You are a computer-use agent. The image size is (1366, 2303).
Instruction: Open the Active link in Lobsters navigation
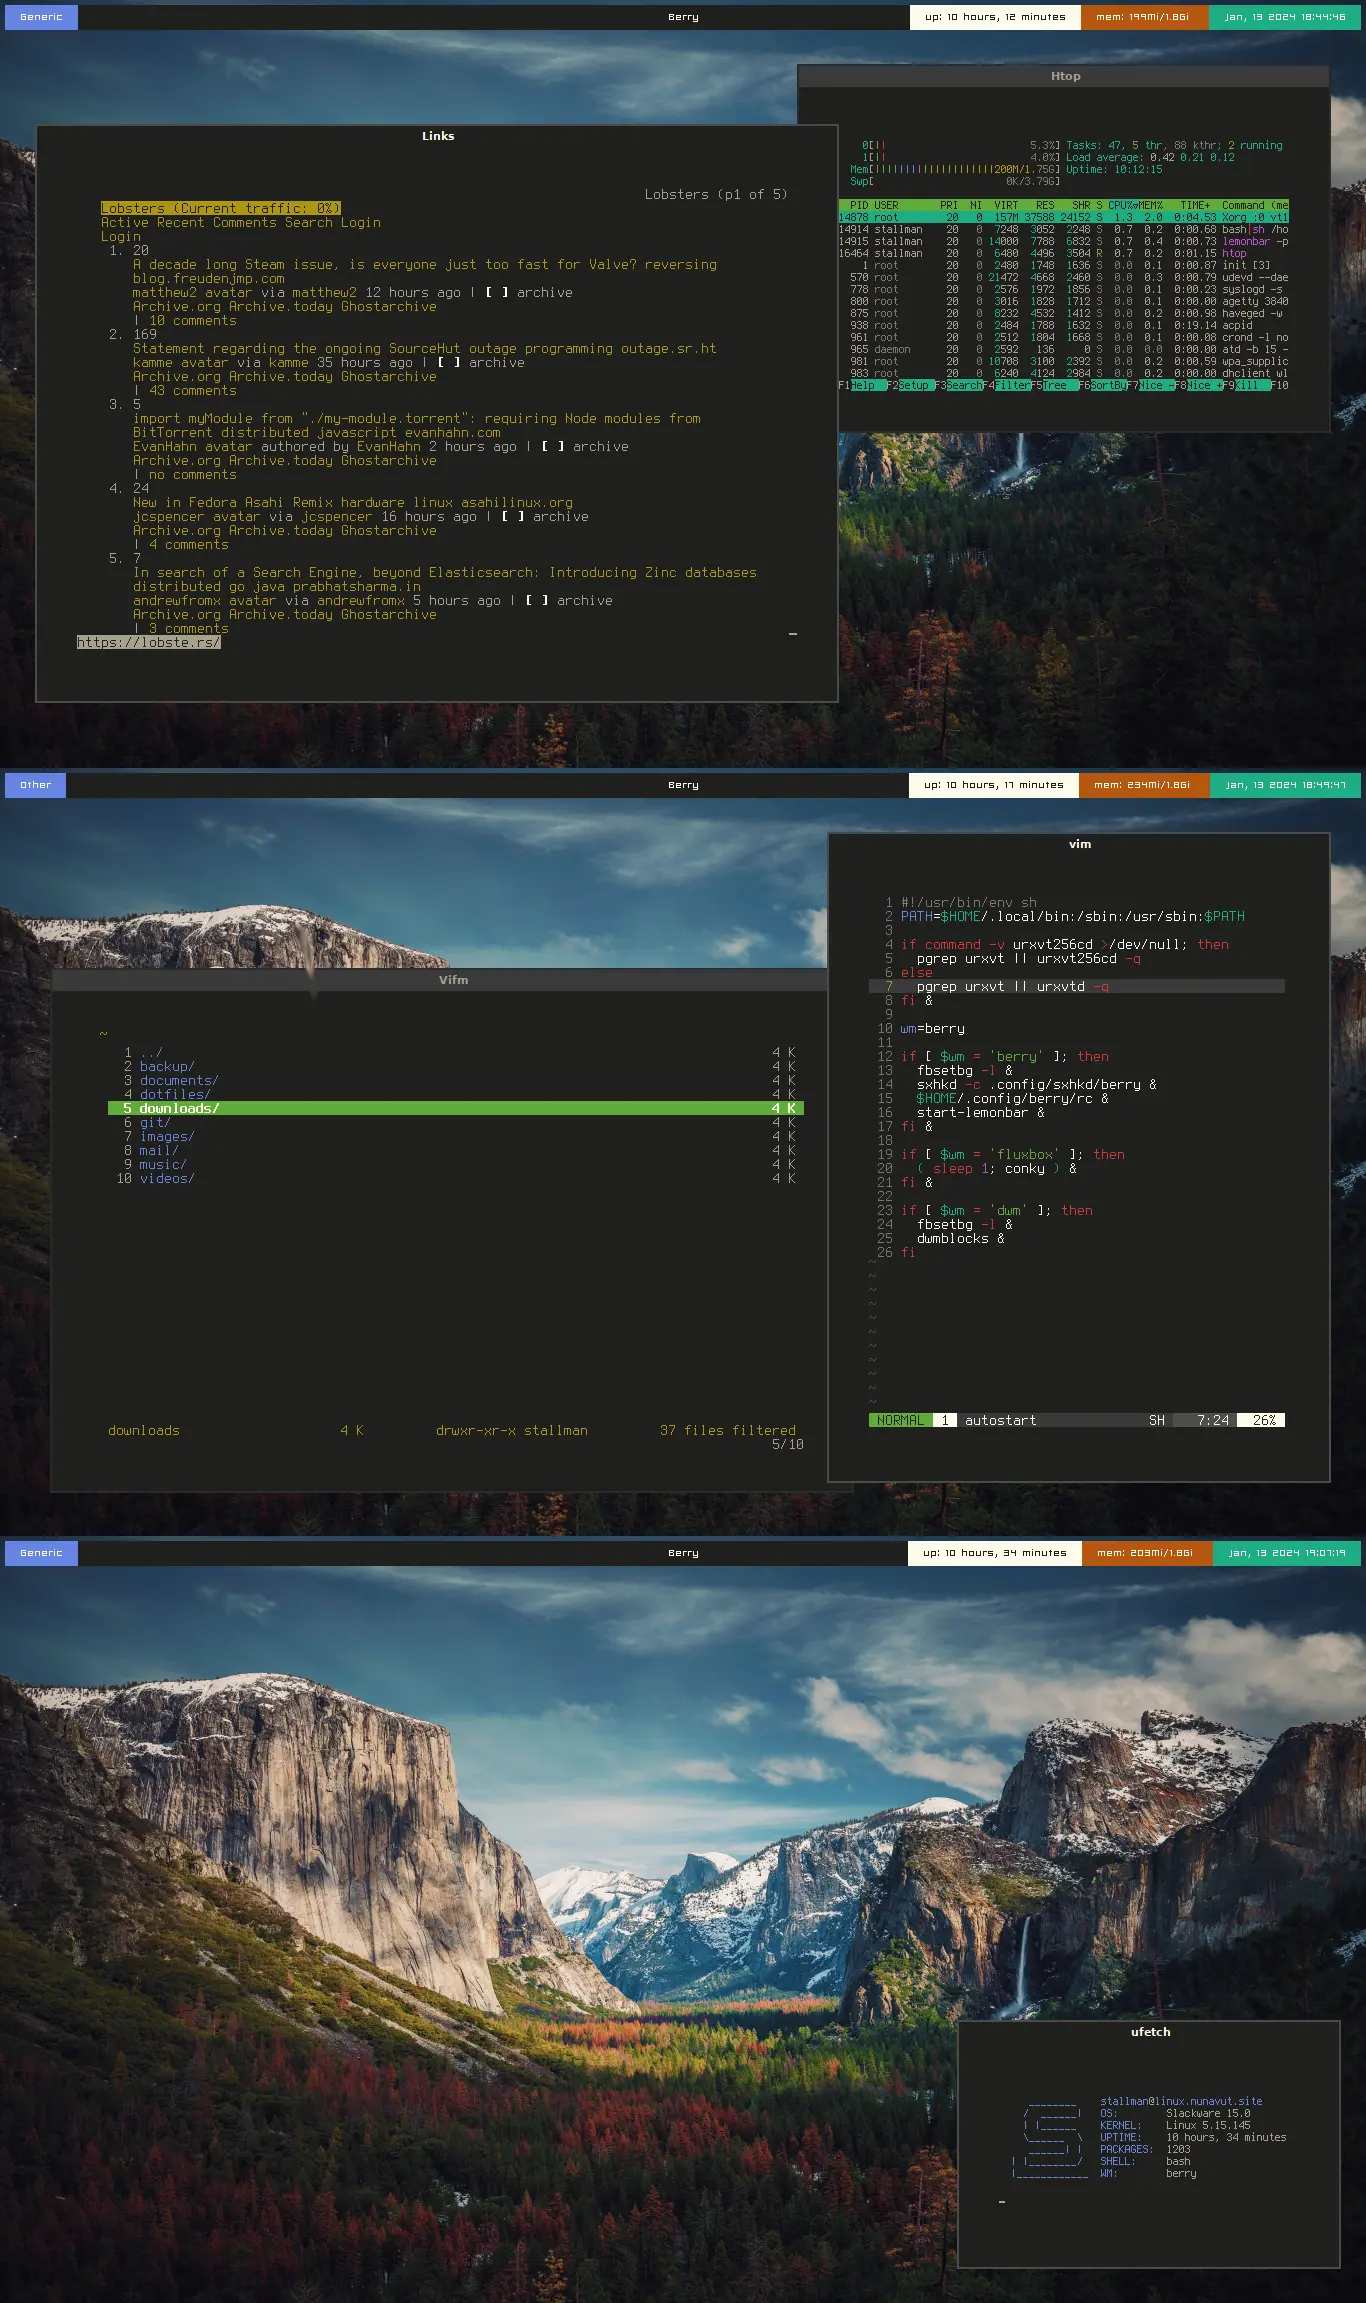[x=124, y=223]
